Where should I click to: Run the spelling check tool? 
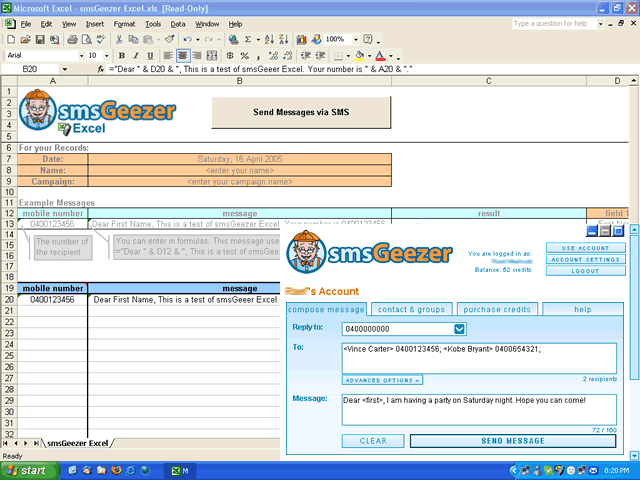pos(101,40)
